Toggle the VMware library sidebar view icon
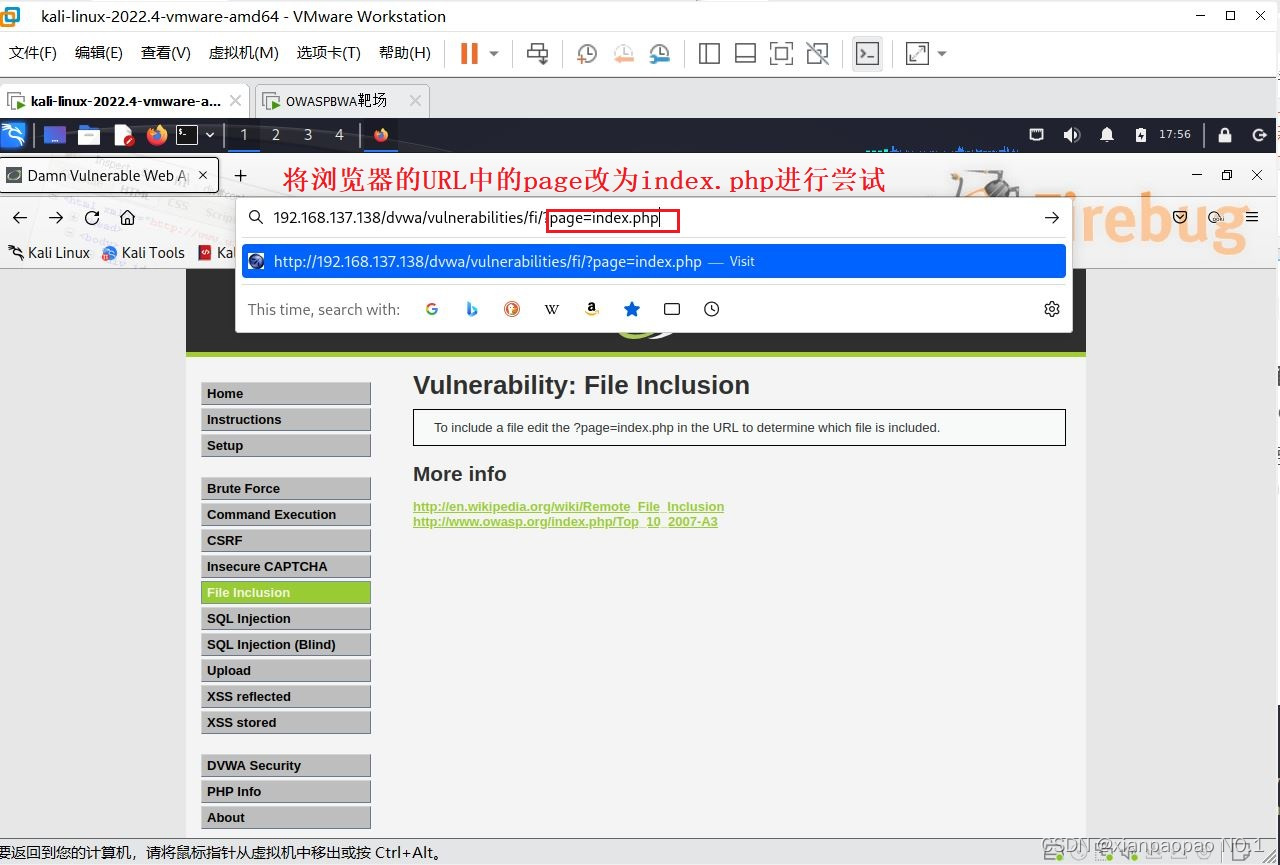Screen dimensions: 1280x865 coord(709,54)
